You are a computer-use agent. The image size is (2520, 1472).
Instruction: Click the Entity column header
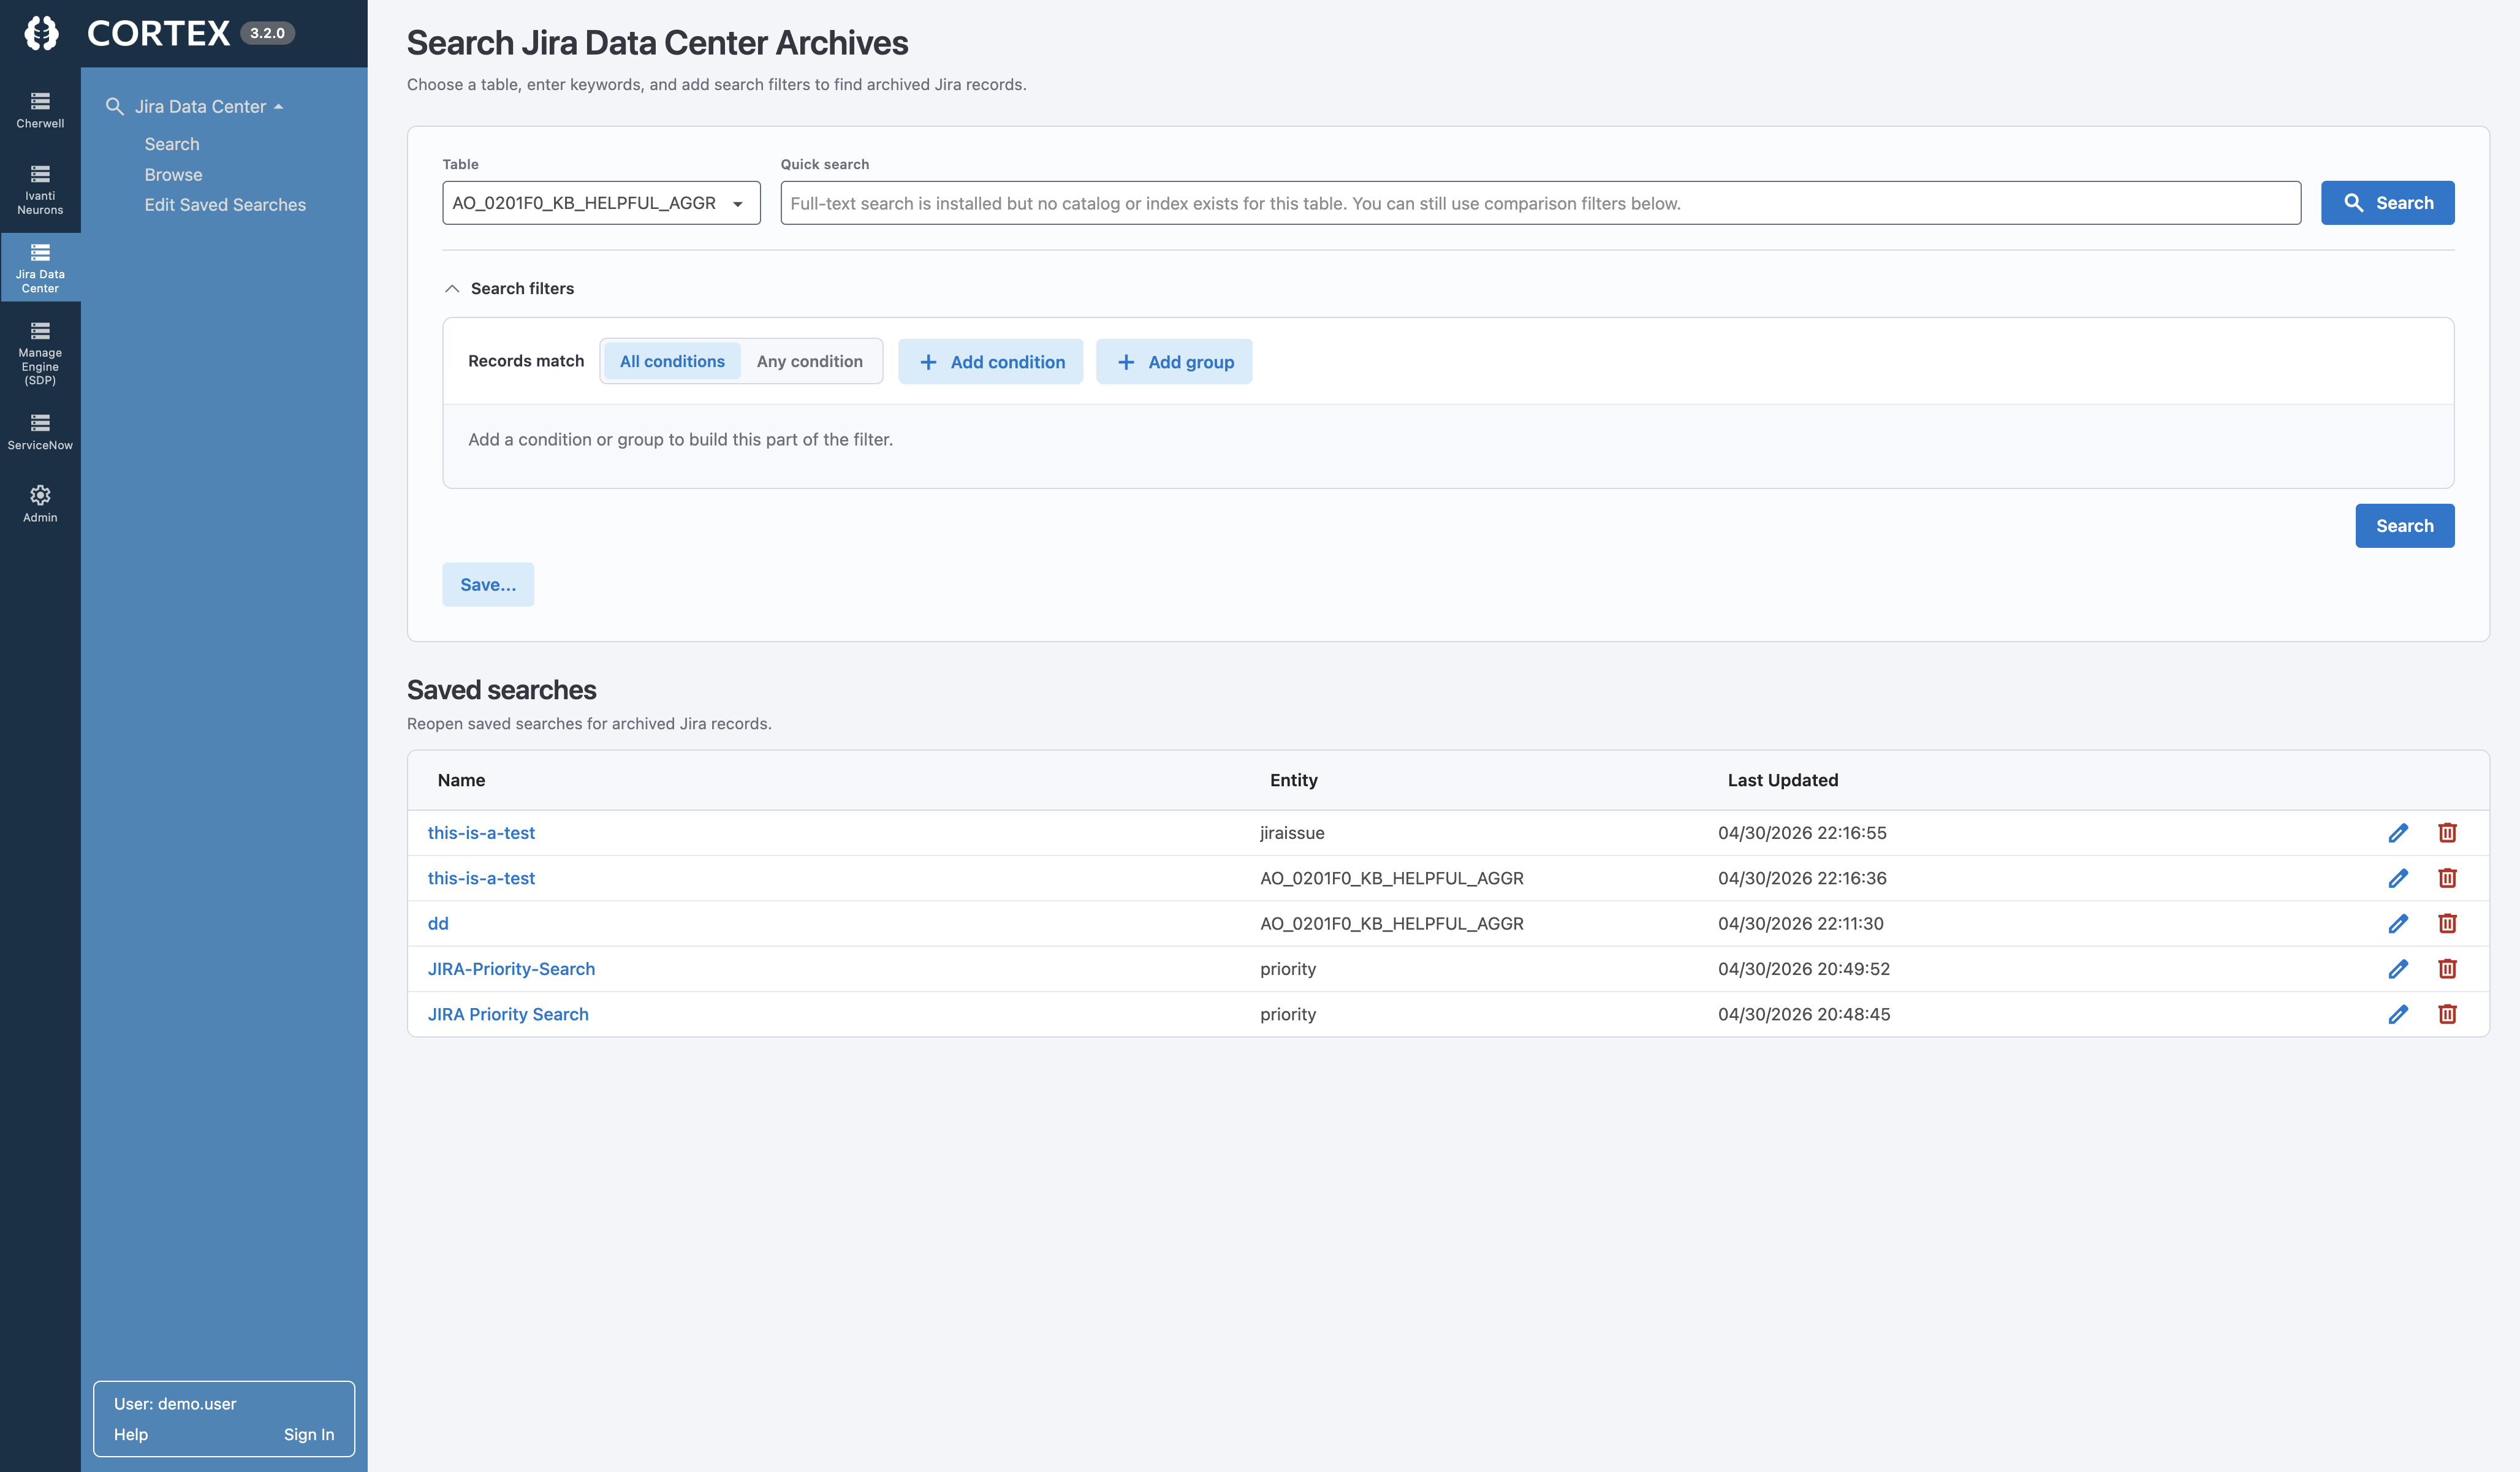[x=1293, y=780]
